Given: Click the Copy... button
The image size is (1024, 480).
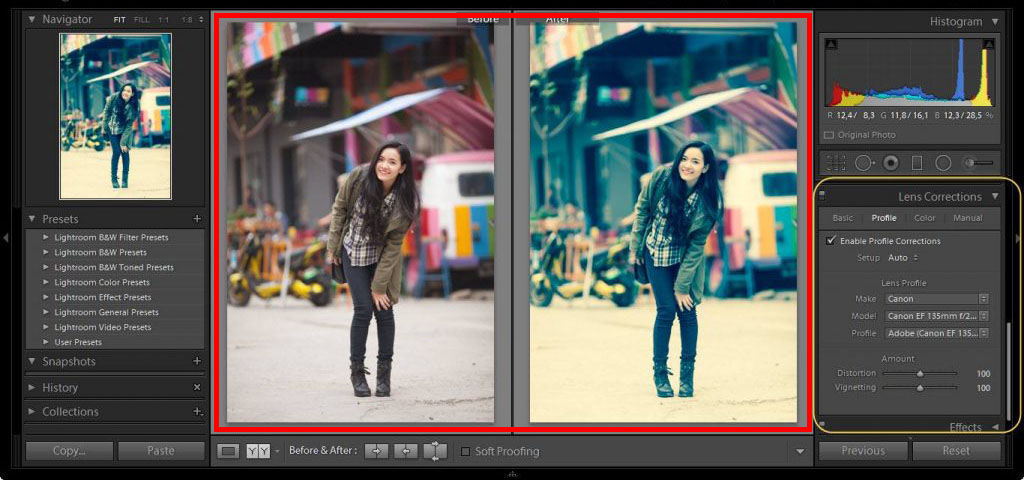Looking at the screenshot, I should (69, 451).
